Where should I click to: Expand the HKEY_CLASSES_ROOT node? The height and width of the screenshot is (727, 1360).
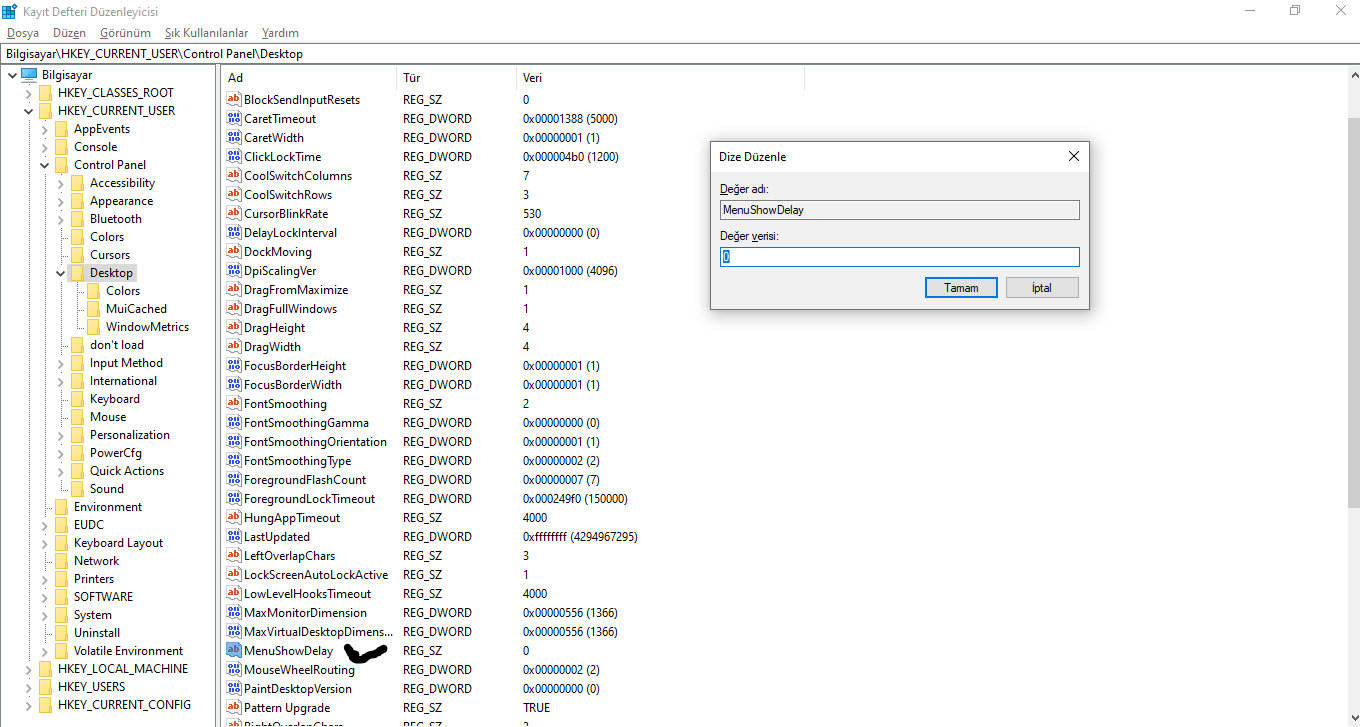(x=29, y=93)
